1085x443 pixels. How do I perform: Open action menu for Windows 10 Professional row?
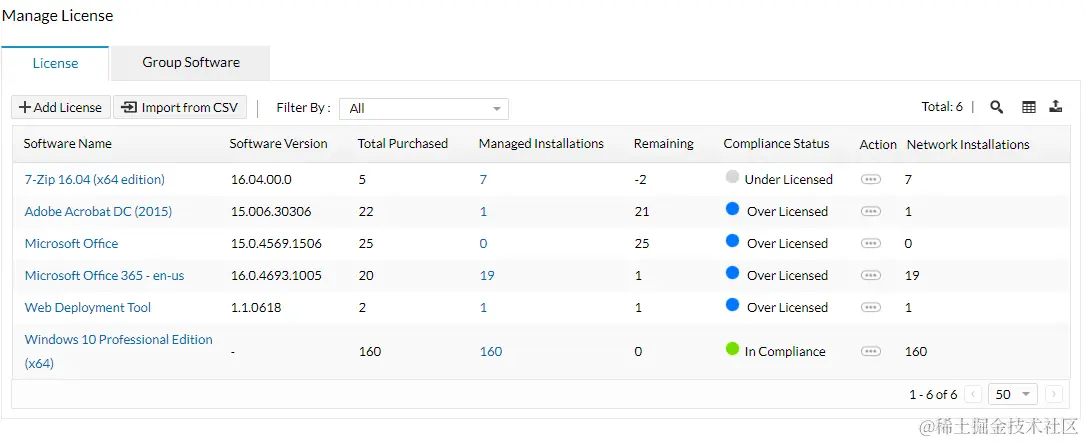point(870,351)
